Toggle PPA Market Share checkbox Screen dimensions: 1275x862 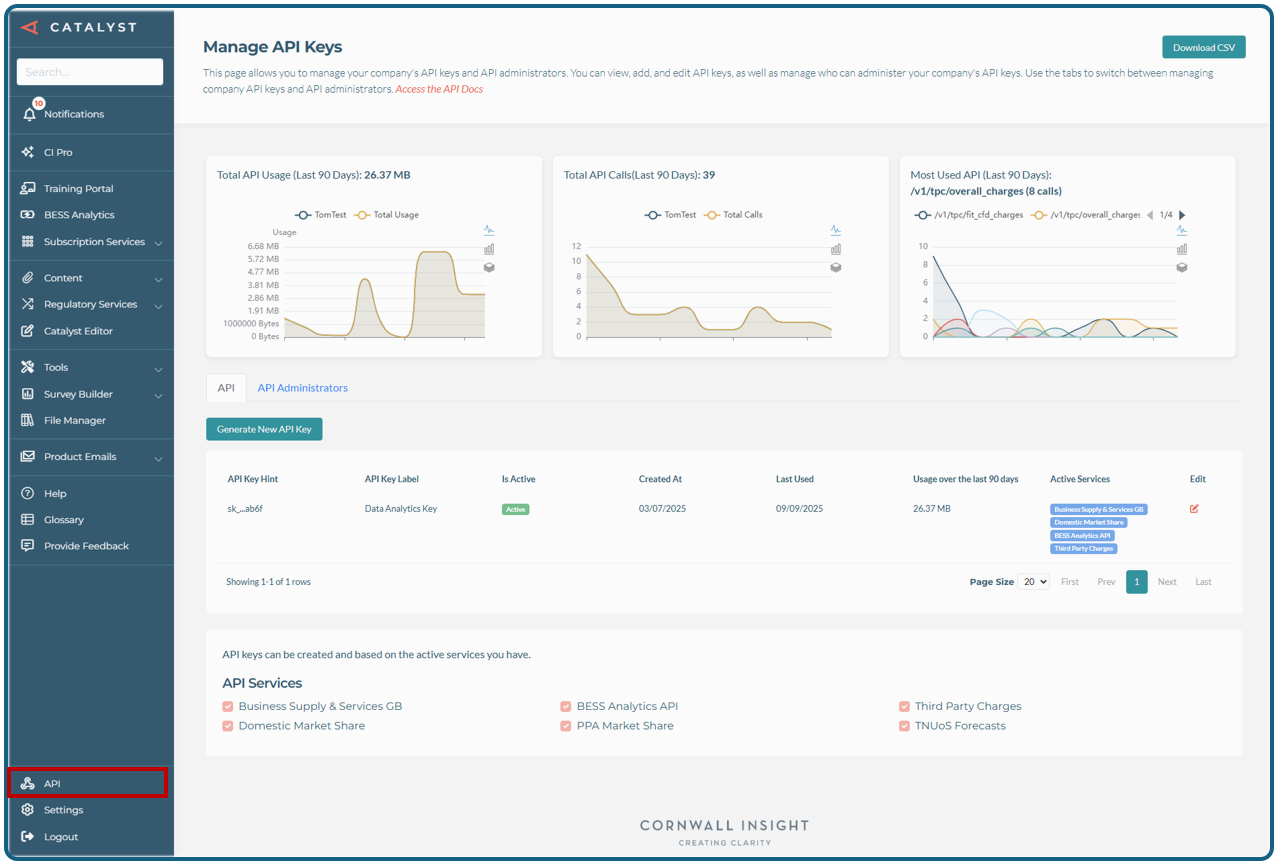(566, 726)
